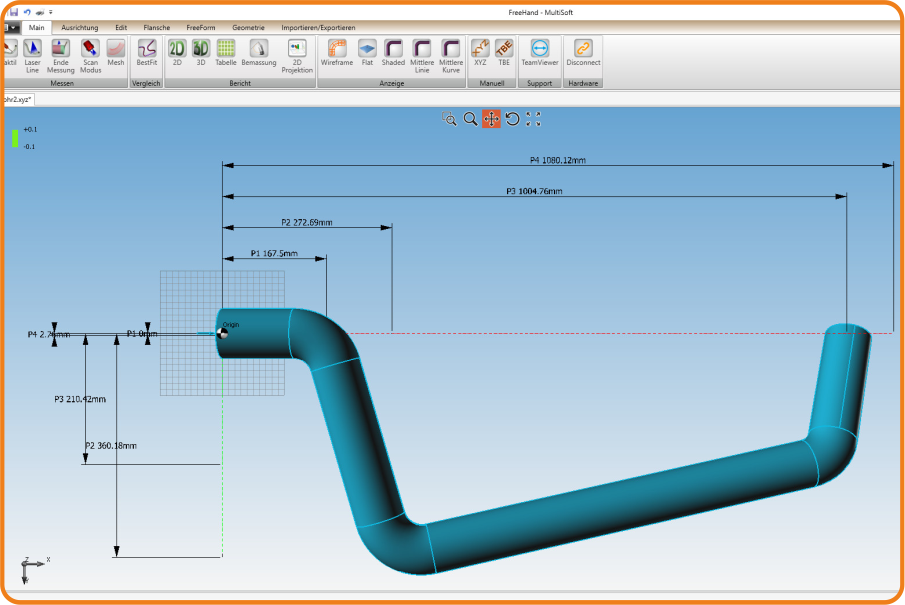Open the Scan Modus tool

pyautogui.click(x=90, y=53)
